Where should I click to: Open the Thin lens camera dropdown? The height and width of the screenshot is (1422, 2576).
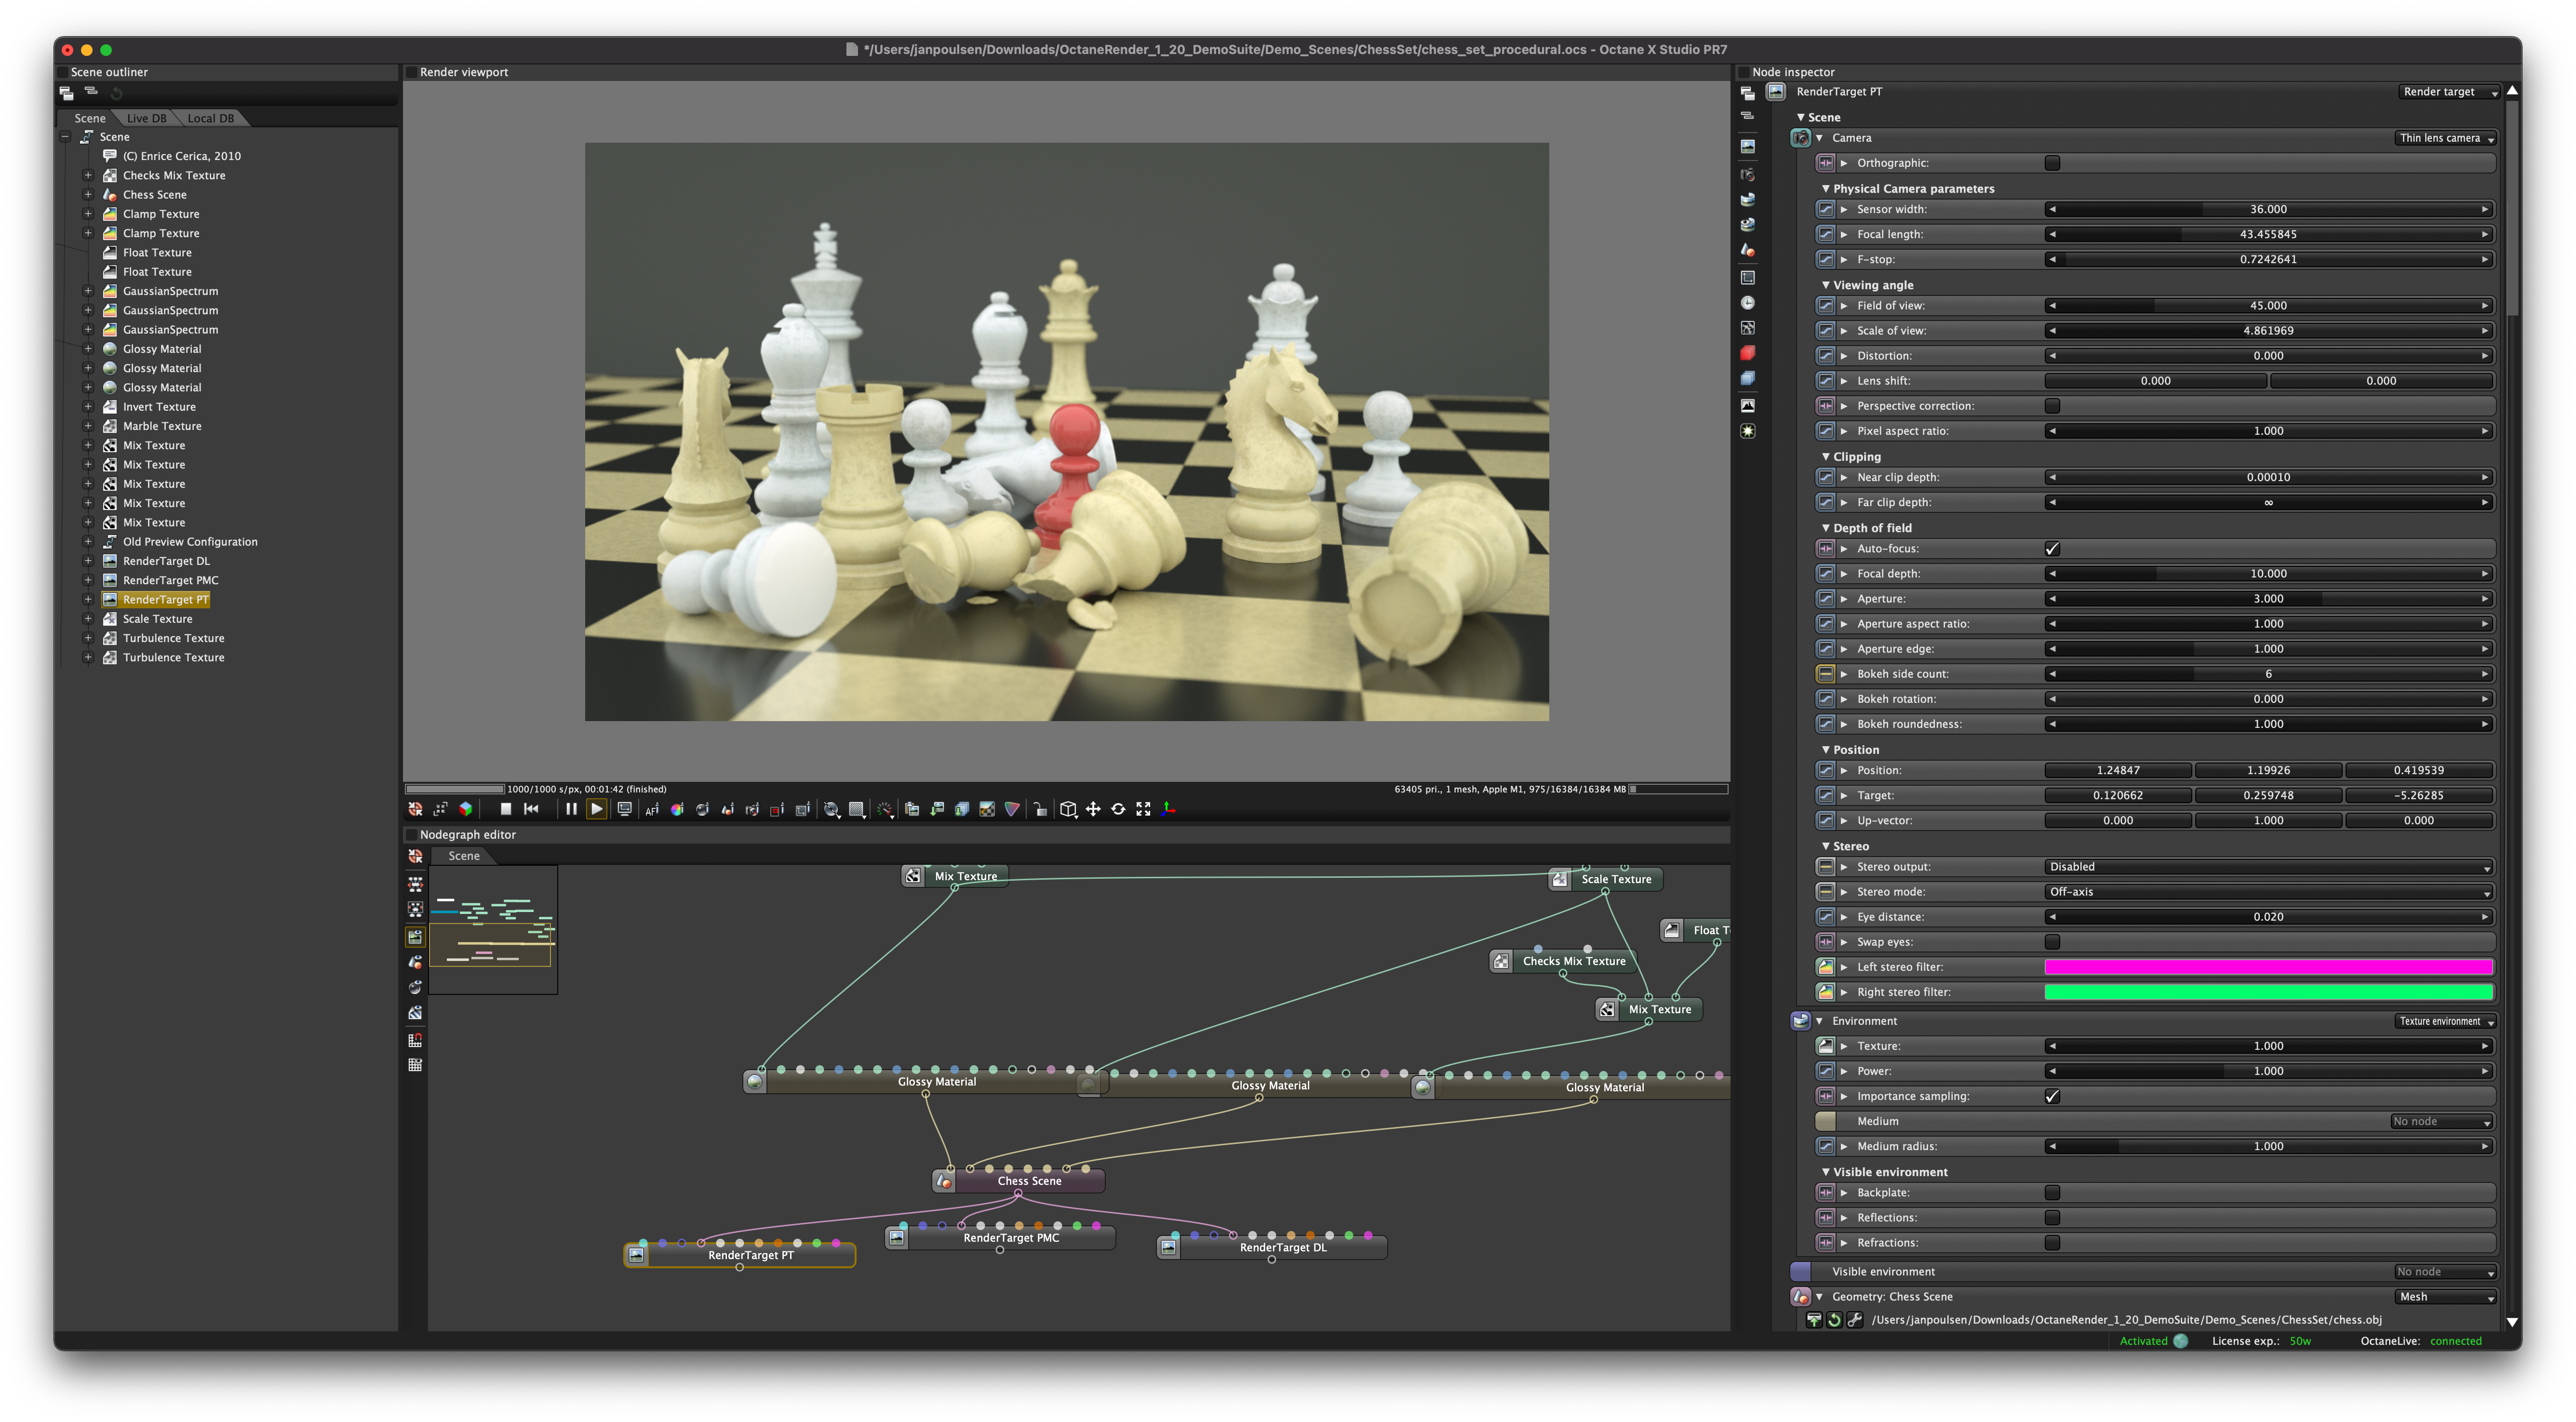pos(2445,138)
